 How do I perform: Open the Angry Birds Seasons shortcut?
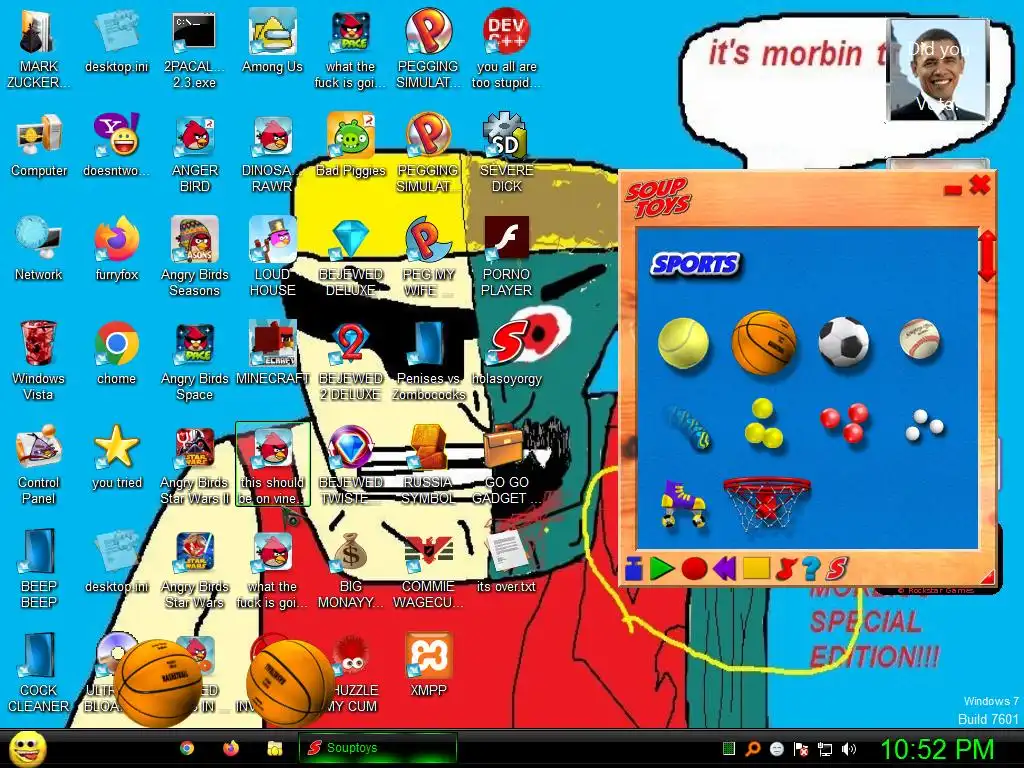click(x=195, y=257)
